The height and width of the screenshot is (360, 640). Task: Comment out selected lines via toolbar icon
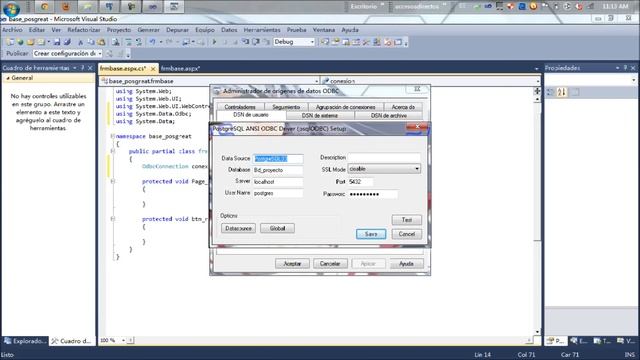pos(129,42)
